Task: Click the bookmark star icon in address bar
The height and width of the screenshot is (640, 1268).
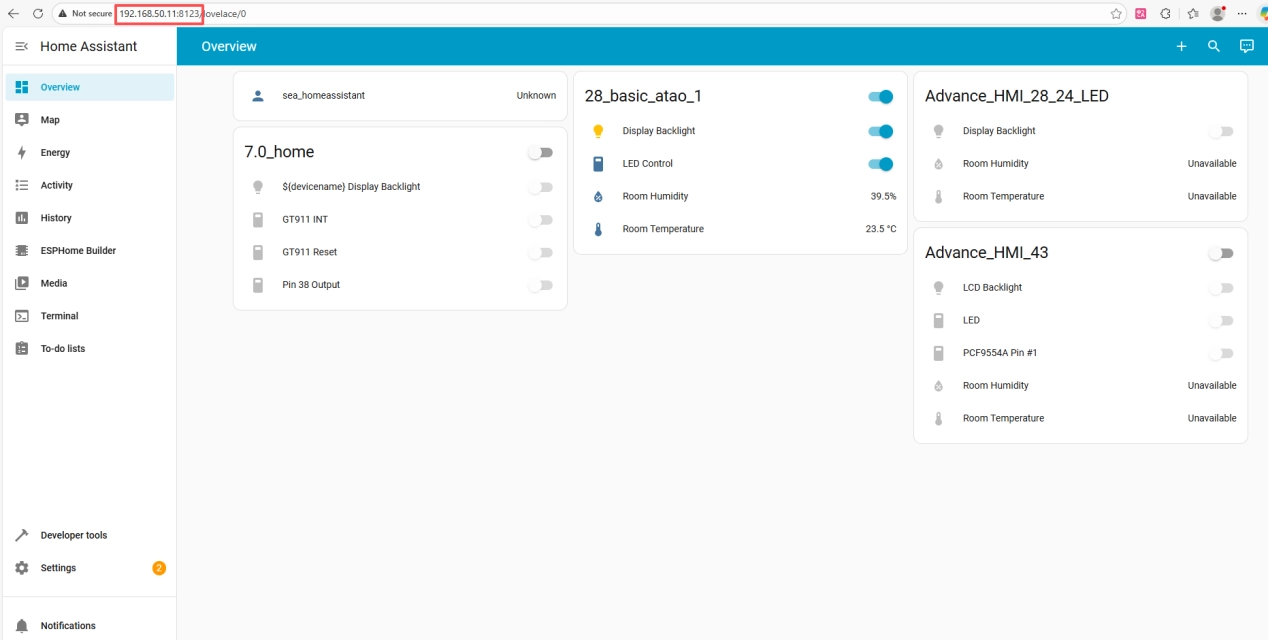Action: [1116, 14]
